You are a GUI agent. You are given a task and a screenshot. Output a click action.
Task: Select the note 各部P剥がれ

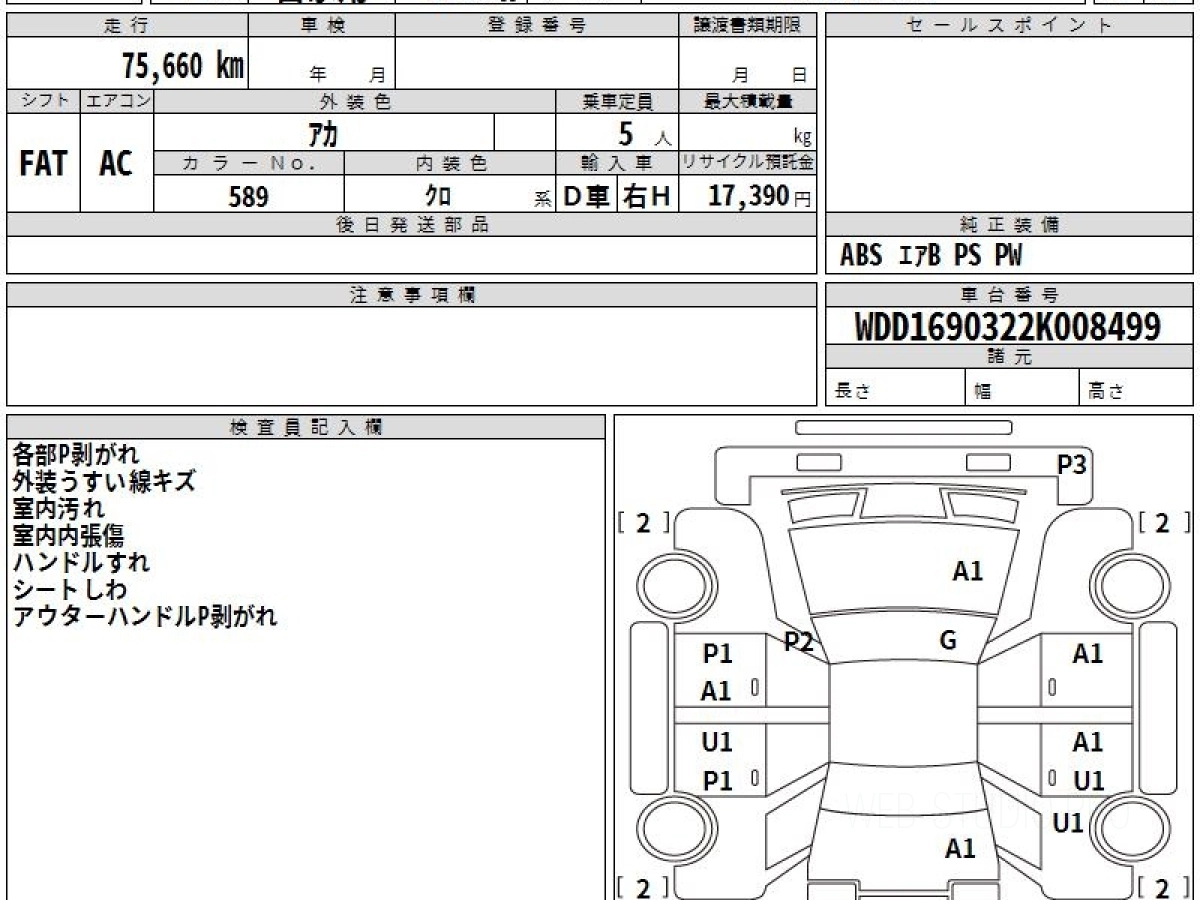click(x=76, y=455)
